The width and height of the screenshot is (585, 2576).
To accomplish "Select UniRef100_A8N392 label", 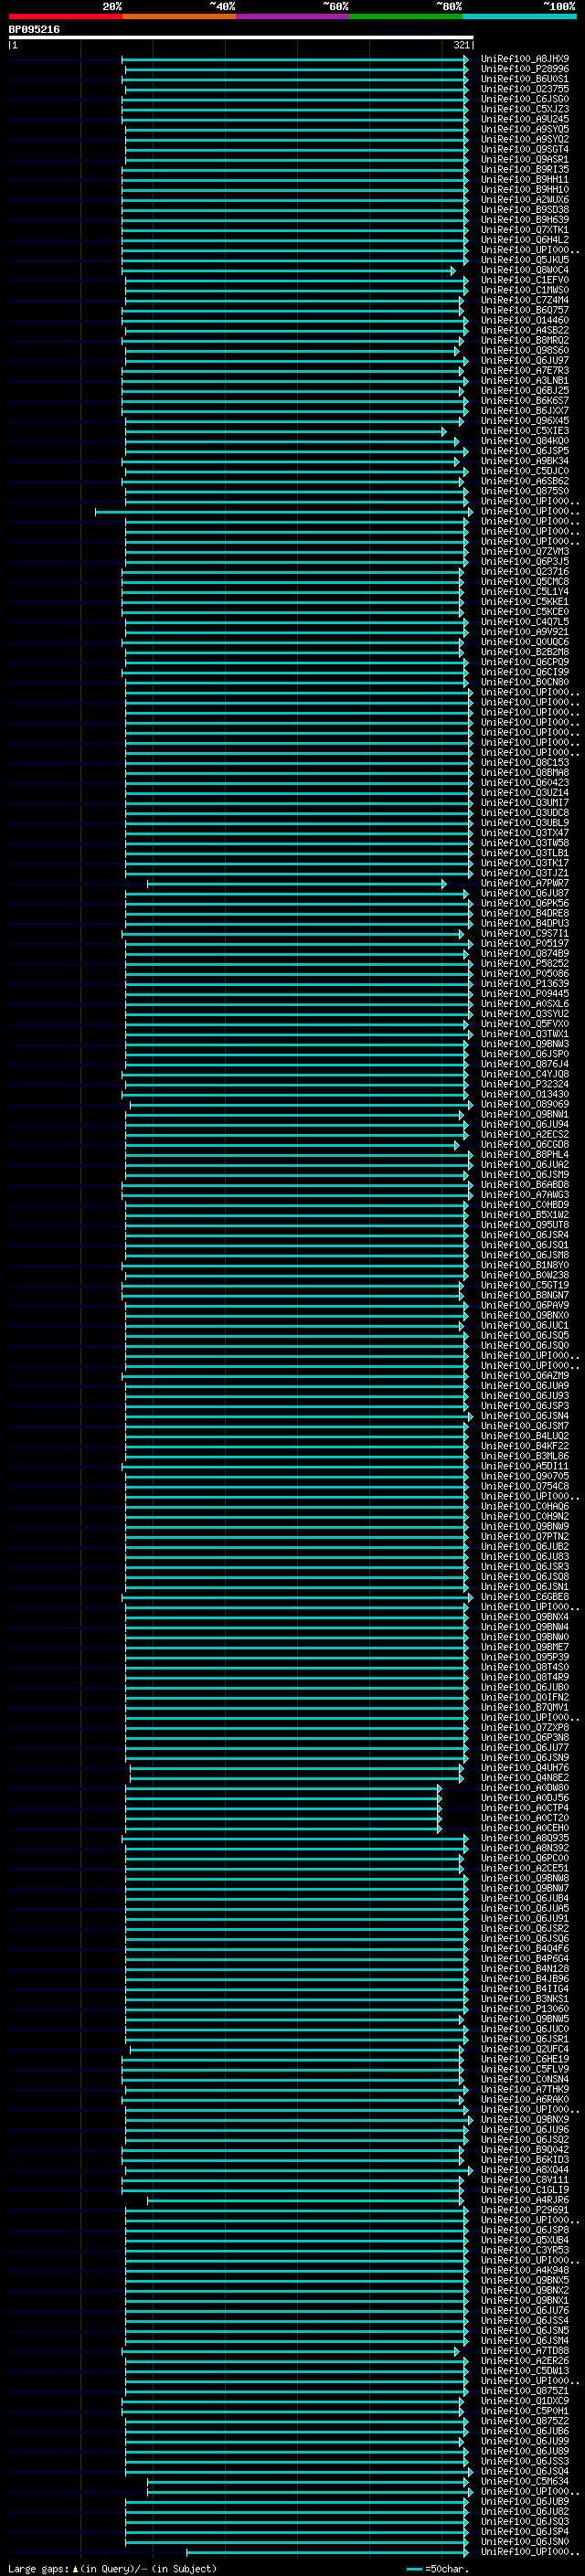I will 525,1848.
